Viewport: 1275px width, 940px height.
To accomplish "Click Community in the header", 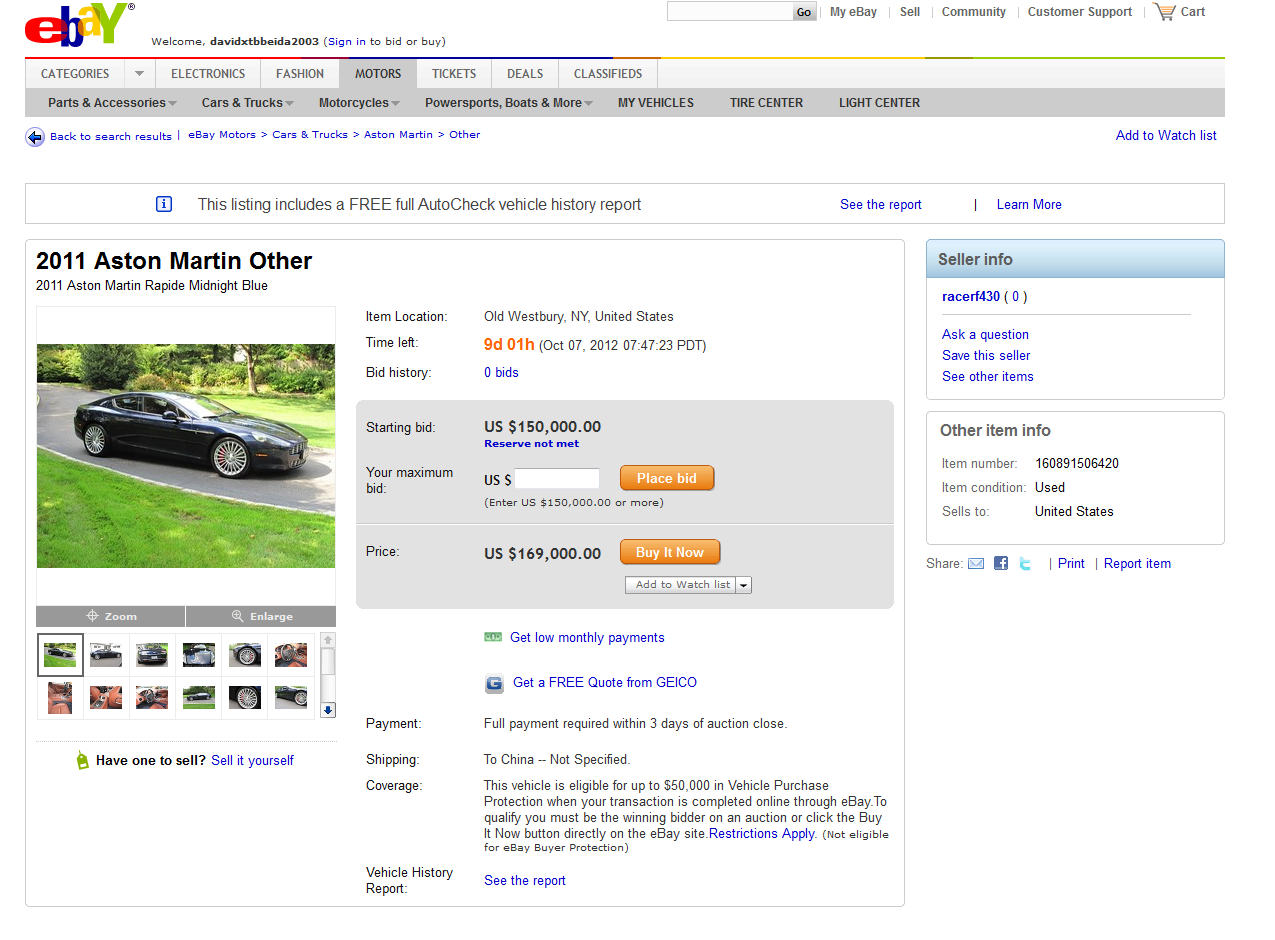I will click(x=974, y=12).
